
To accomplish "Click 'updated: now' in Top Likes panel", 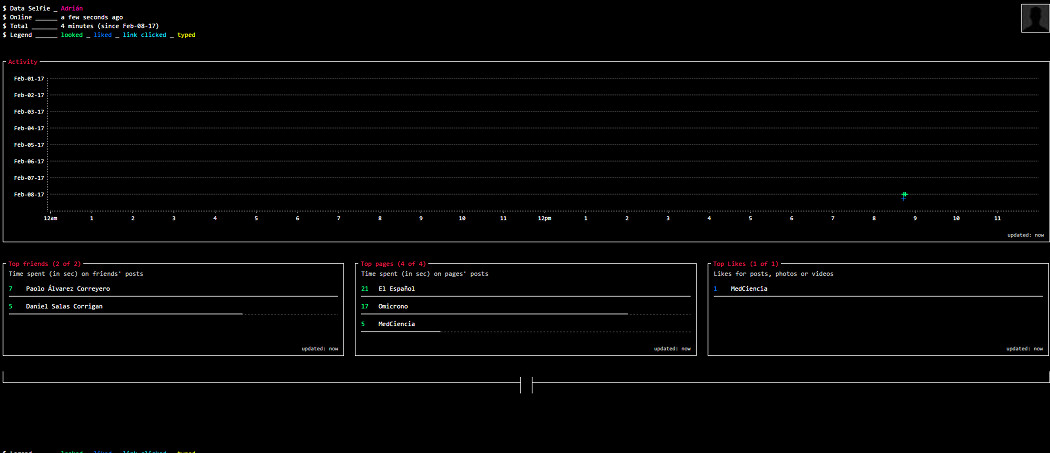I will pyautogui.click(x=1025, y=348).
